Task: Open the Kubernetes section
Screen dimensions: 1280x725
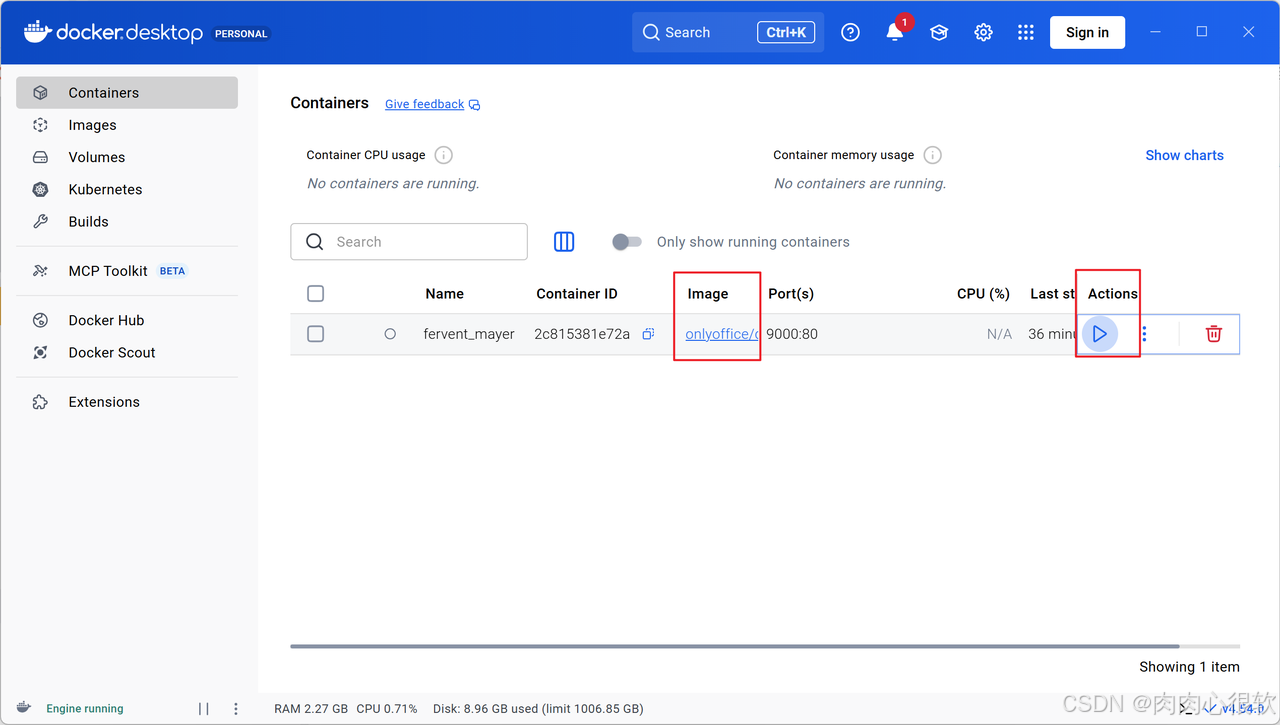Action: pyautogui.click(x=127, y=189)
